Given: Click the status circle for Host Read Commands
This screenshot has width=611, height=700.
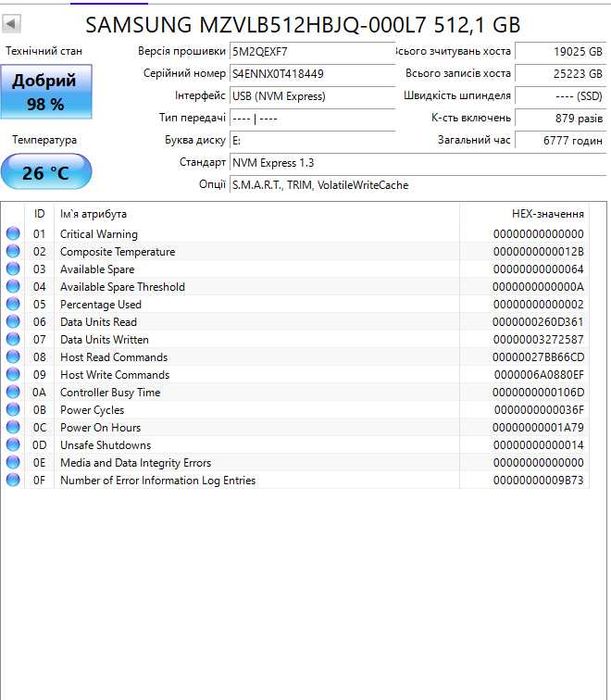Looking at the screenshot, I should [13, 357].
